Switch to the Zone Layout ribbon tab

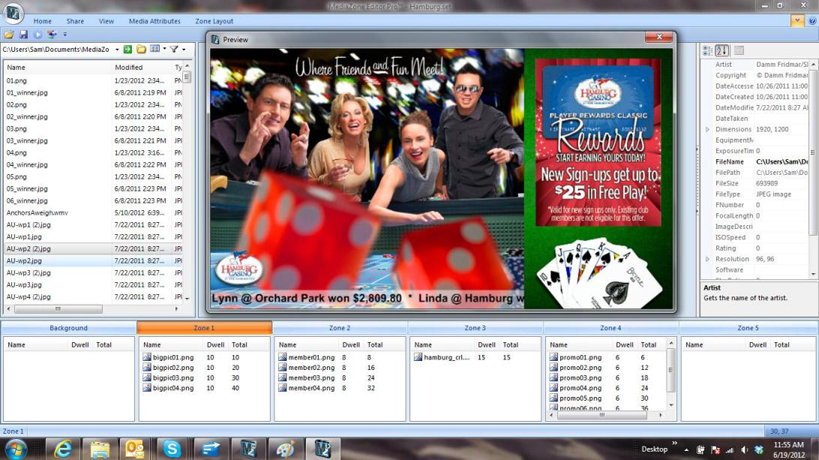click(214, 21)
